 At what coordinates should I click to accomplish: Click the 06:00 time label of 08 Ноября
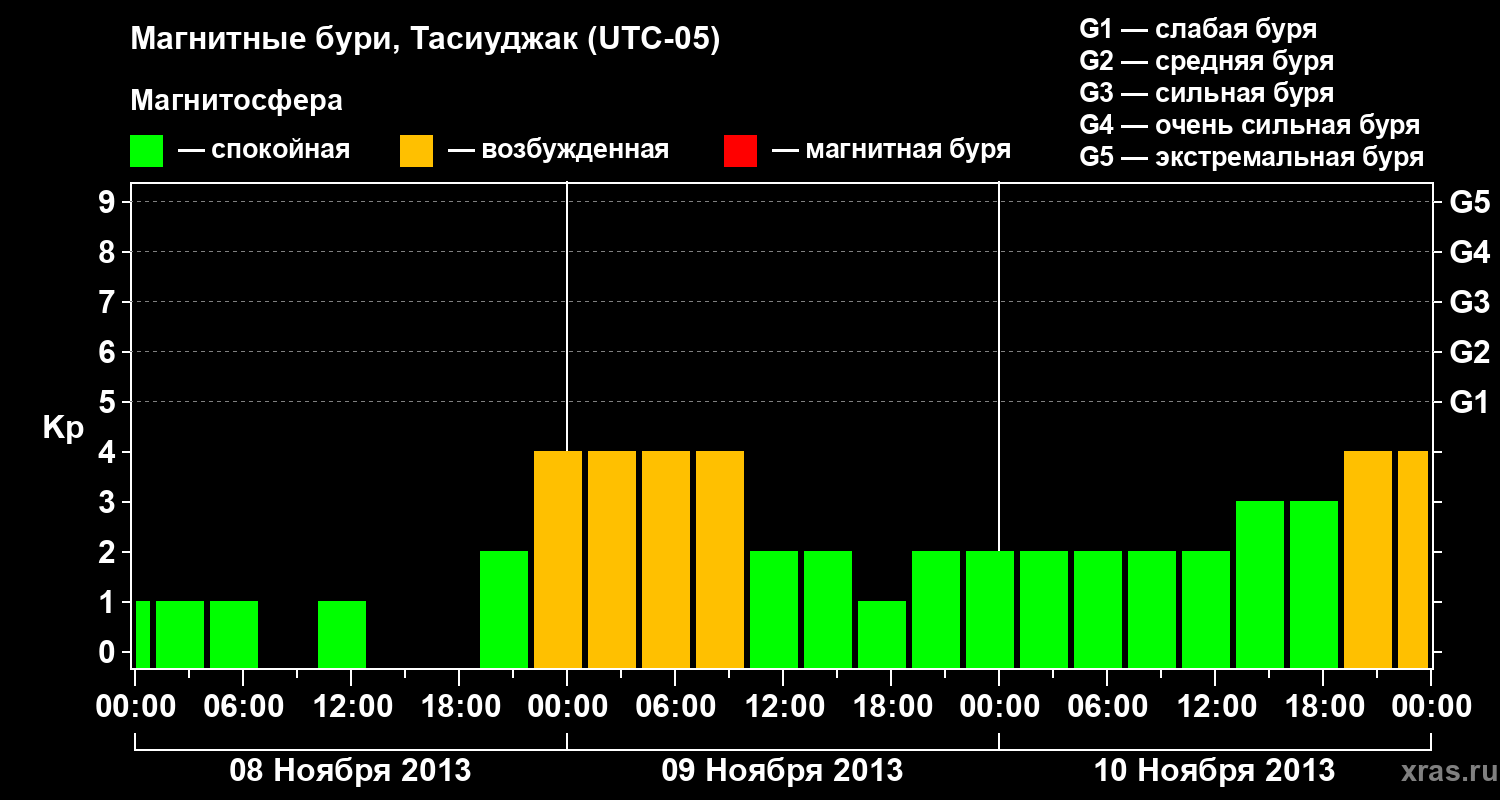[243, 707]
